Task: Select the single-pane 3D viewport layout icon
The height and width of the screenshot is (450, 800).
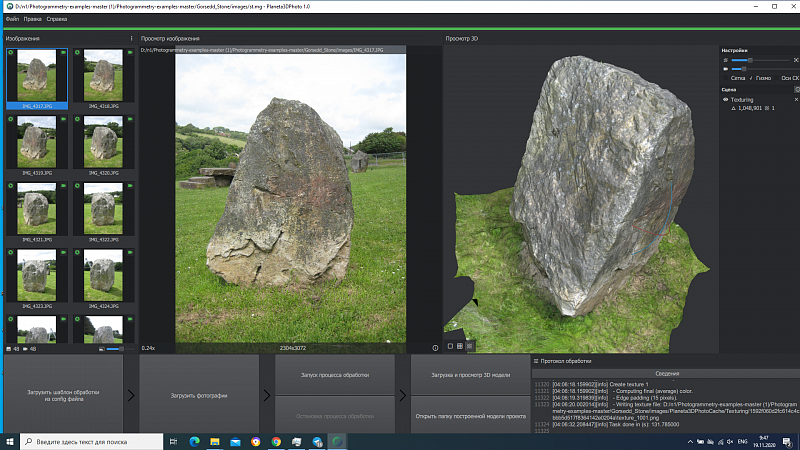Action: 450,346
